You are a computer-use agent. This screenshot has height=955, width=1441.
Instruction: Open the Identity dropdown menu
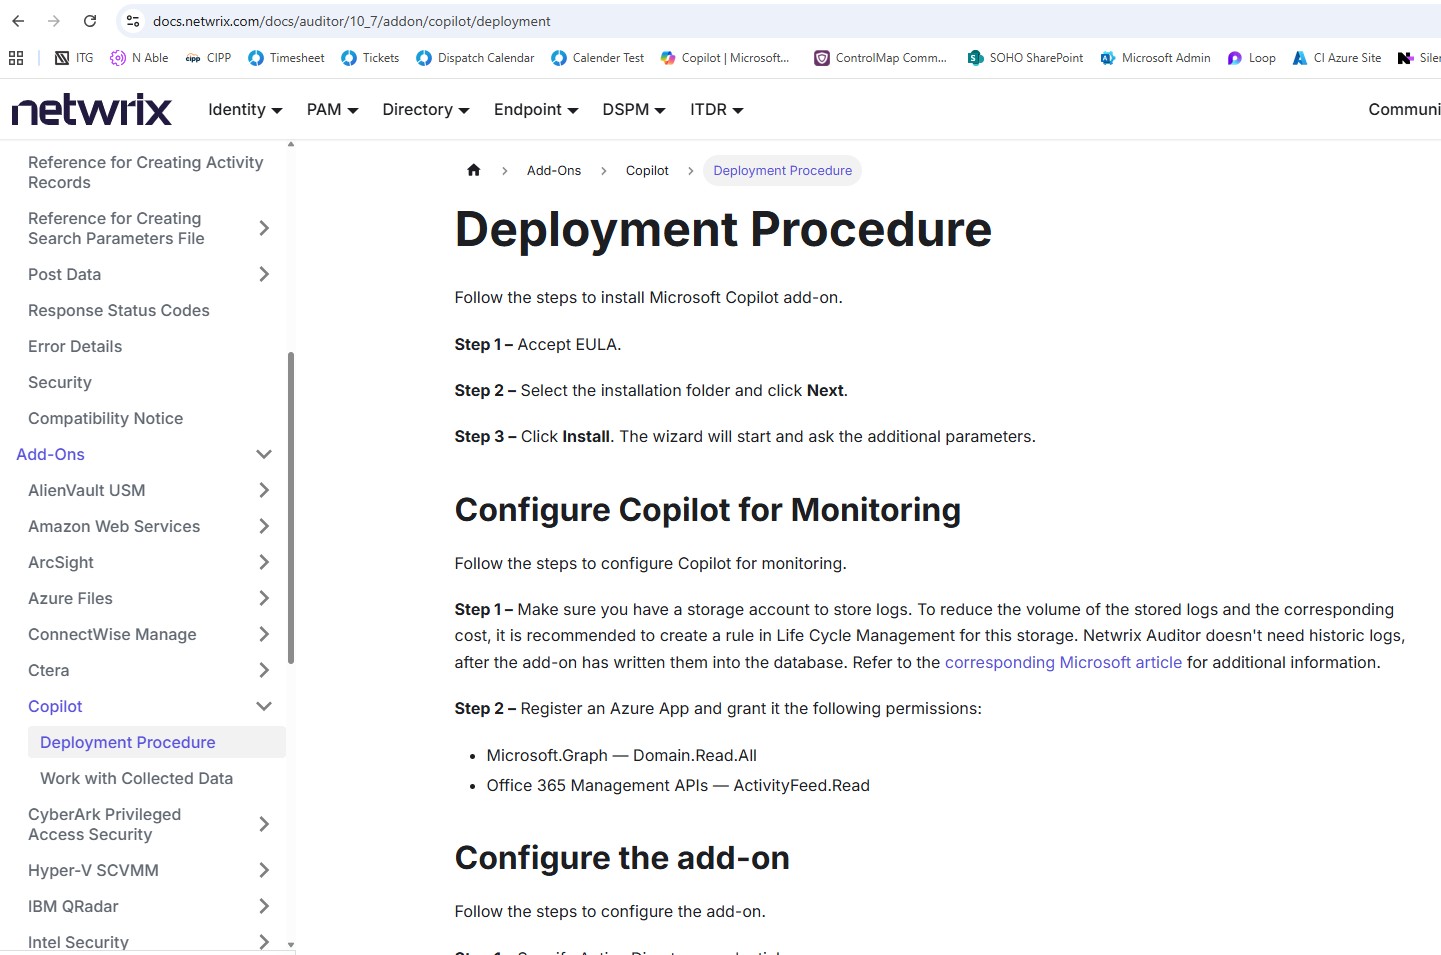[x=245, y=110]
